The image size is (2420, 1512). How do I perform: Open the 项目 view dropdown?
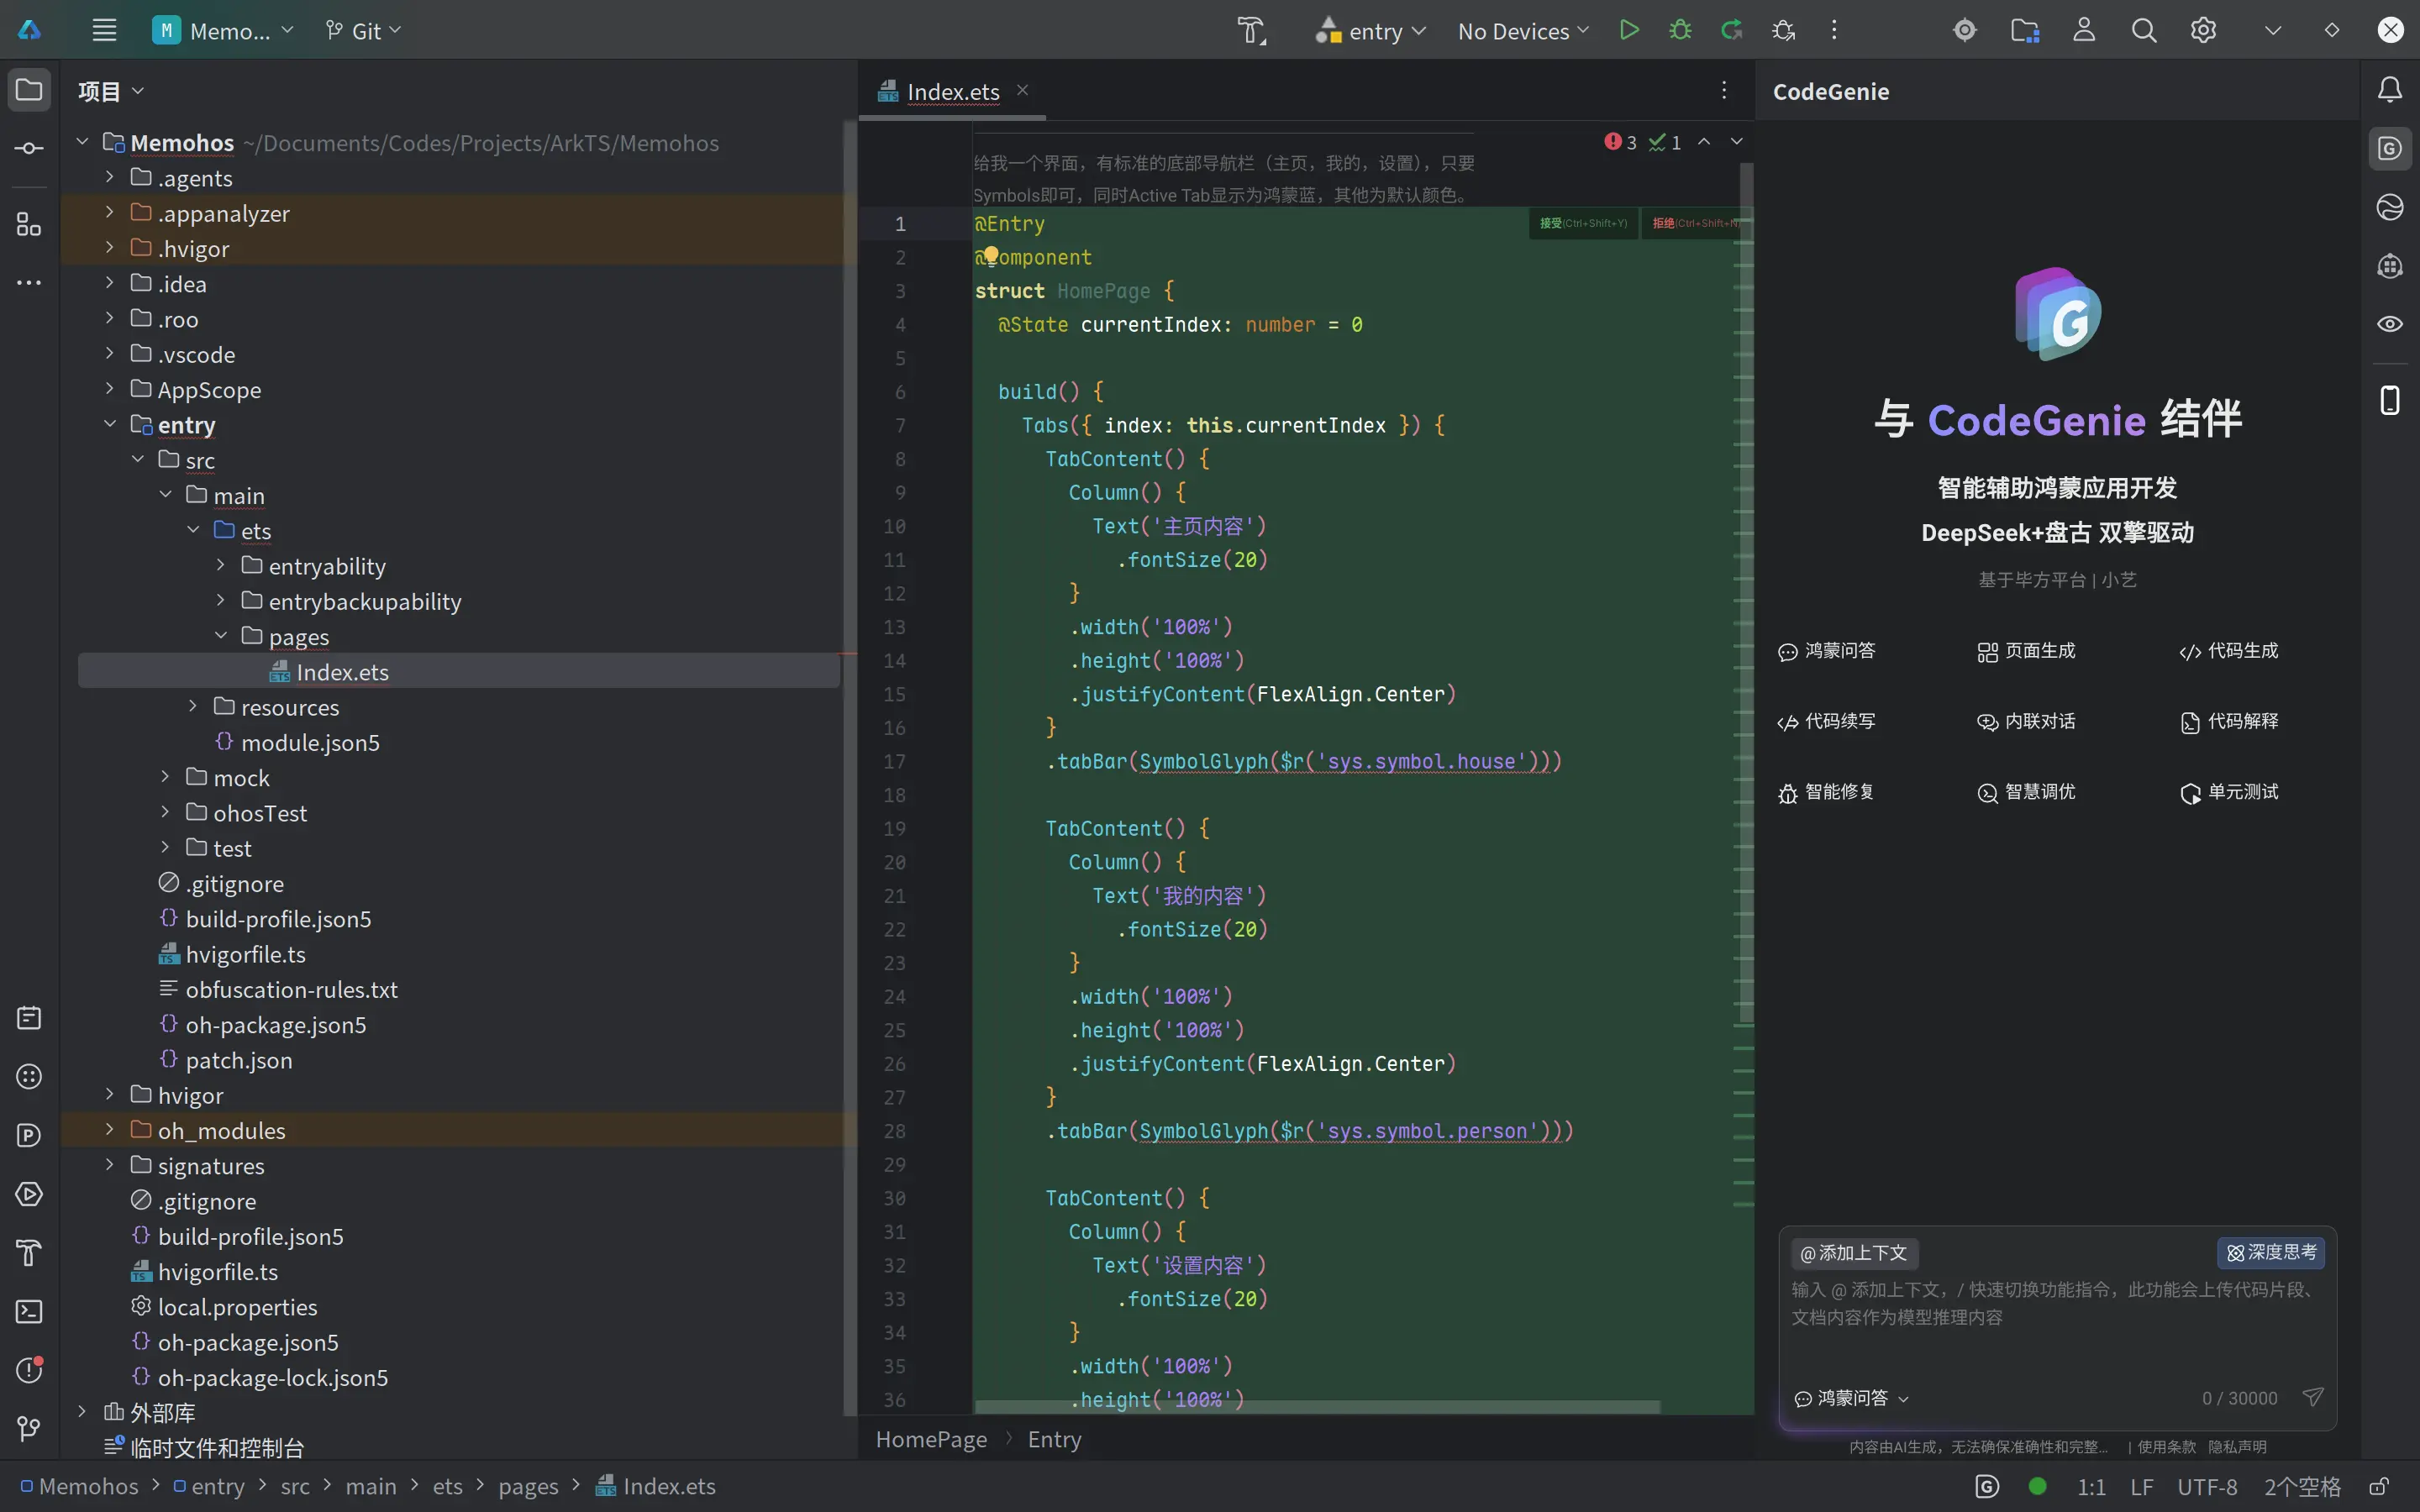click(111, 91)
